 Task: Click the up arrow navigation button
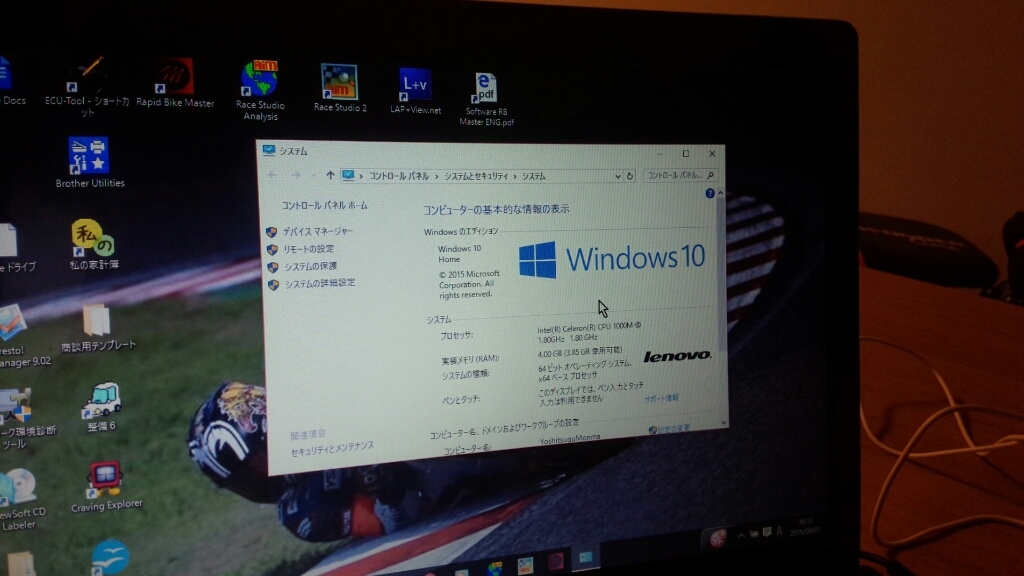pyautogui.click(x=330, y=176)
